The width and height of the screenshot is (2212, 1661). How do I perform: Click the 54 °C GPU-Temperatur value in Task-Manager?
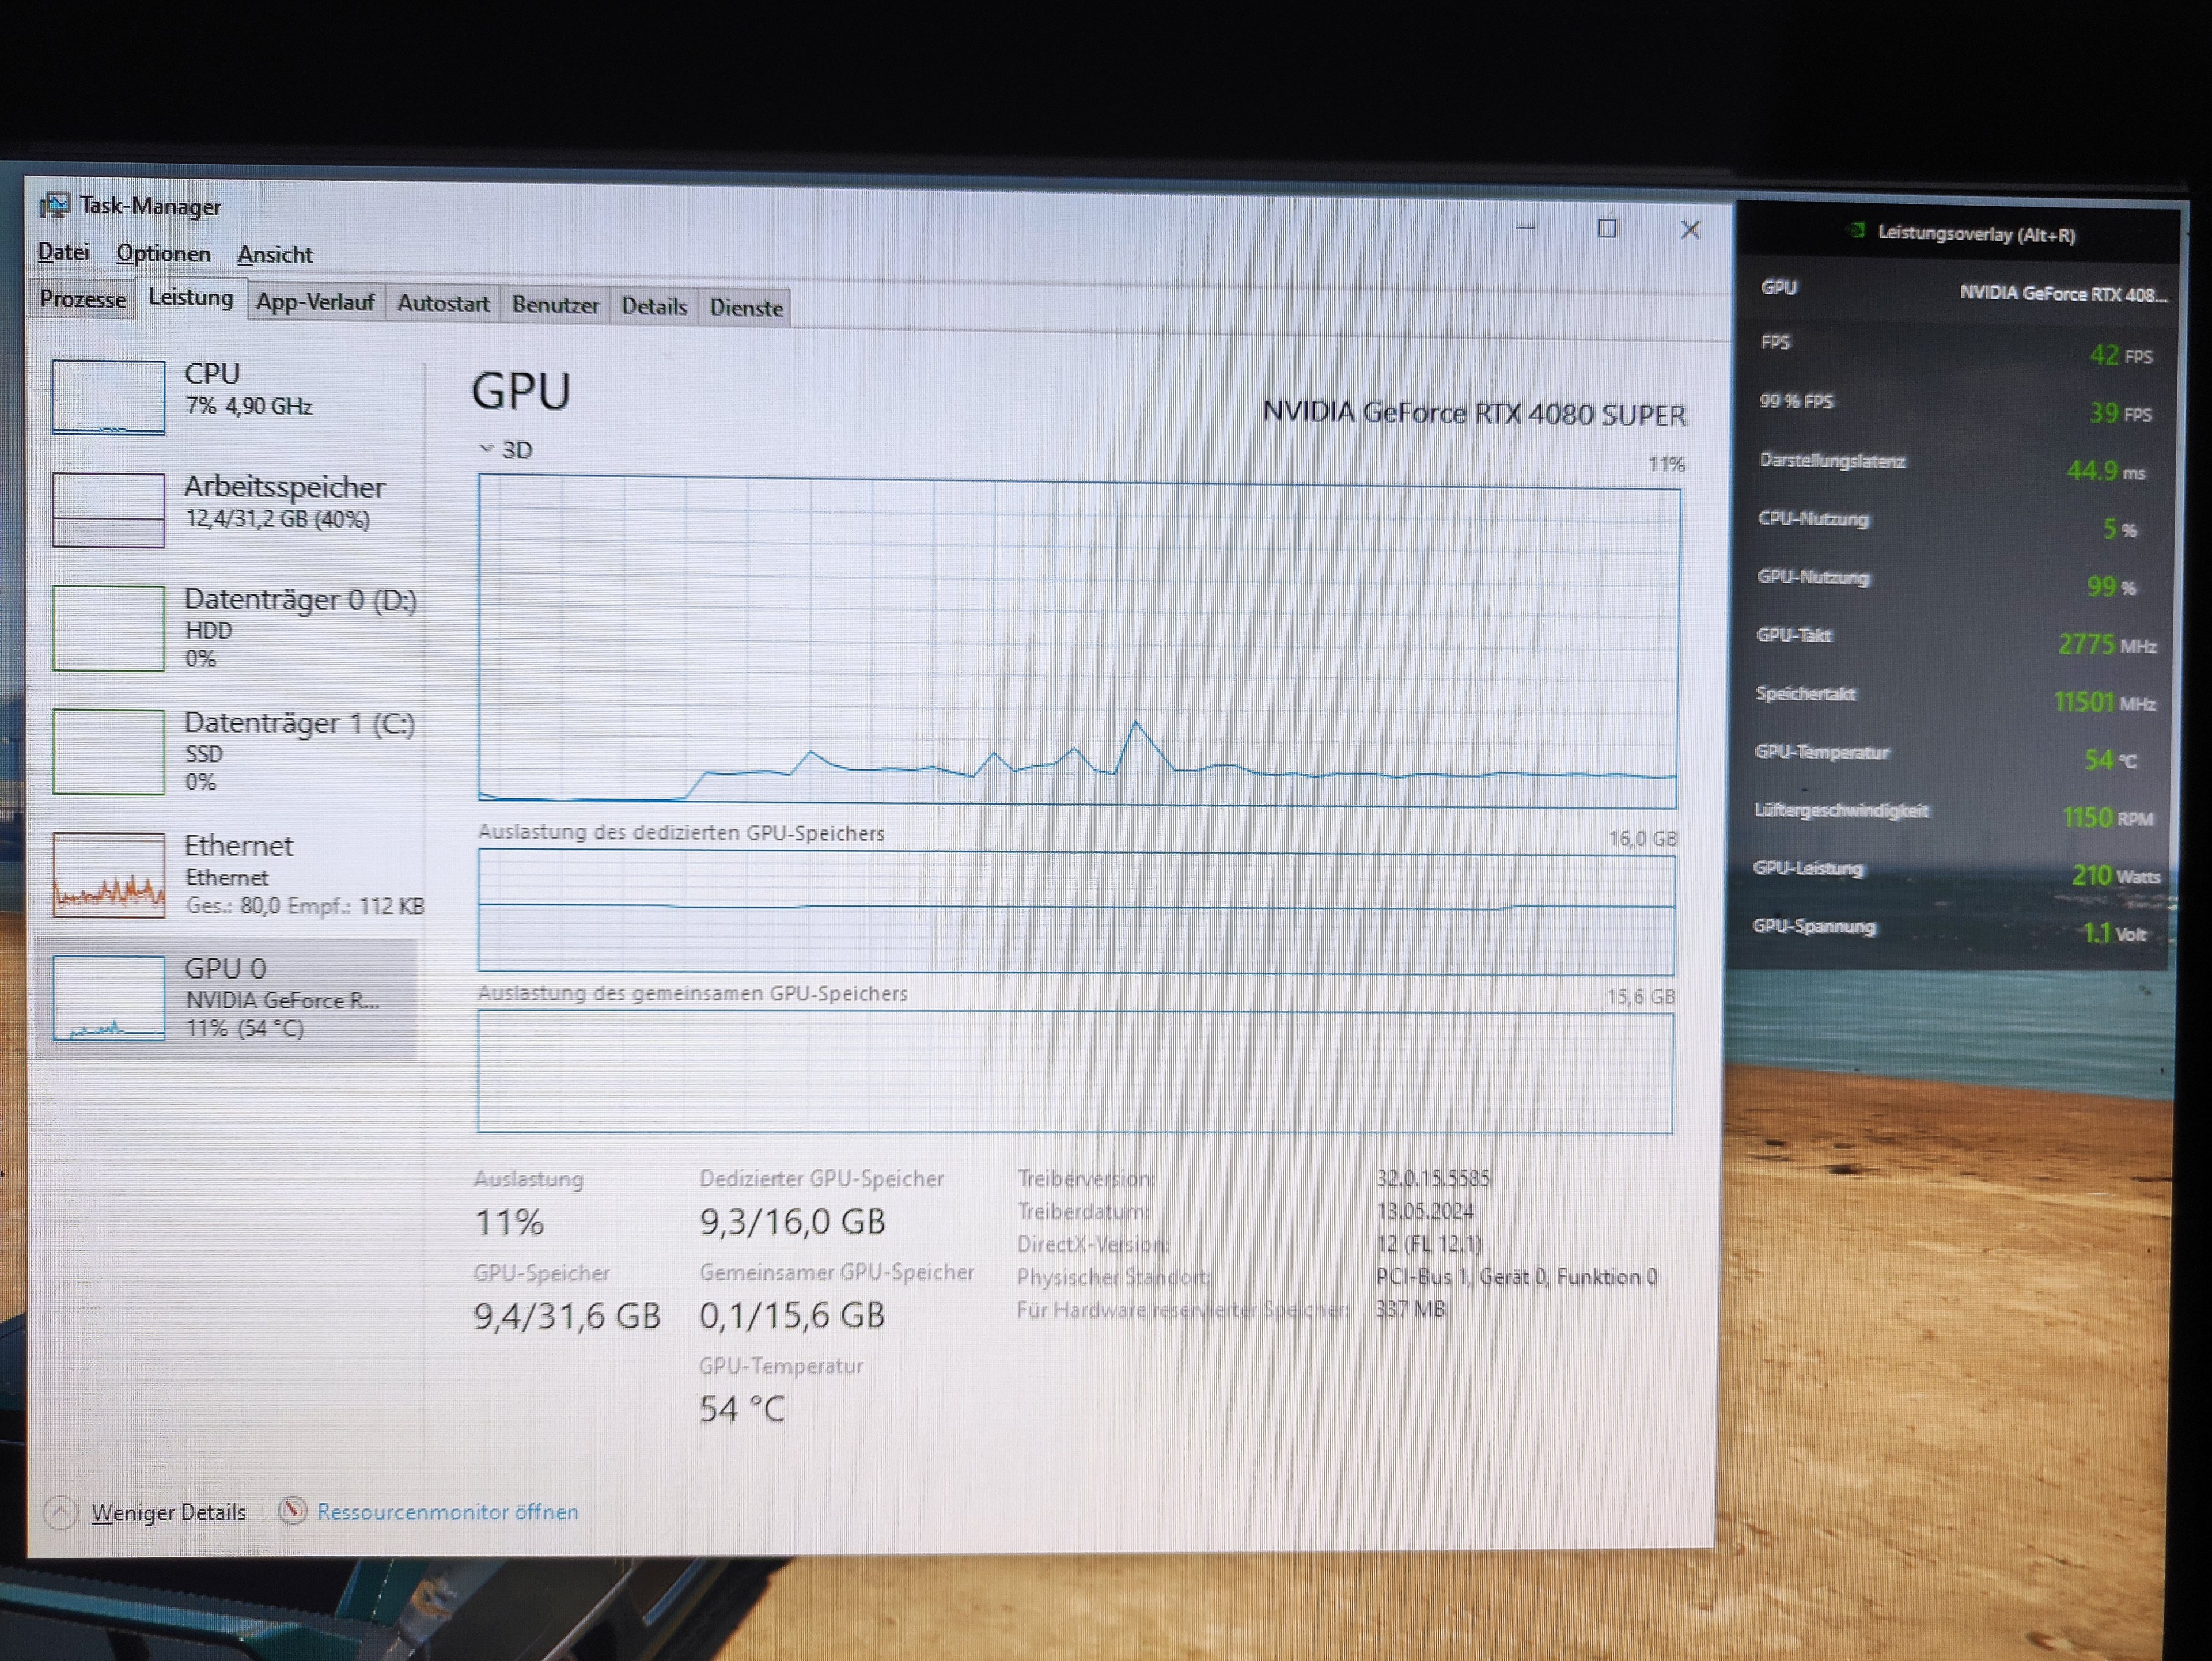(742, 1409)
